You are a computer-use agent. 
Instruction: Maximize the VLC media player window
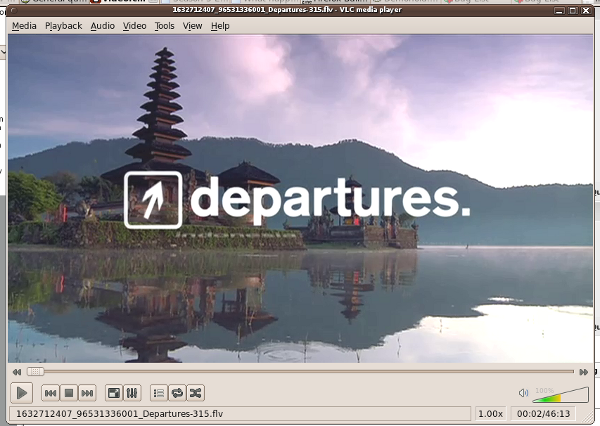pos(572,10)
